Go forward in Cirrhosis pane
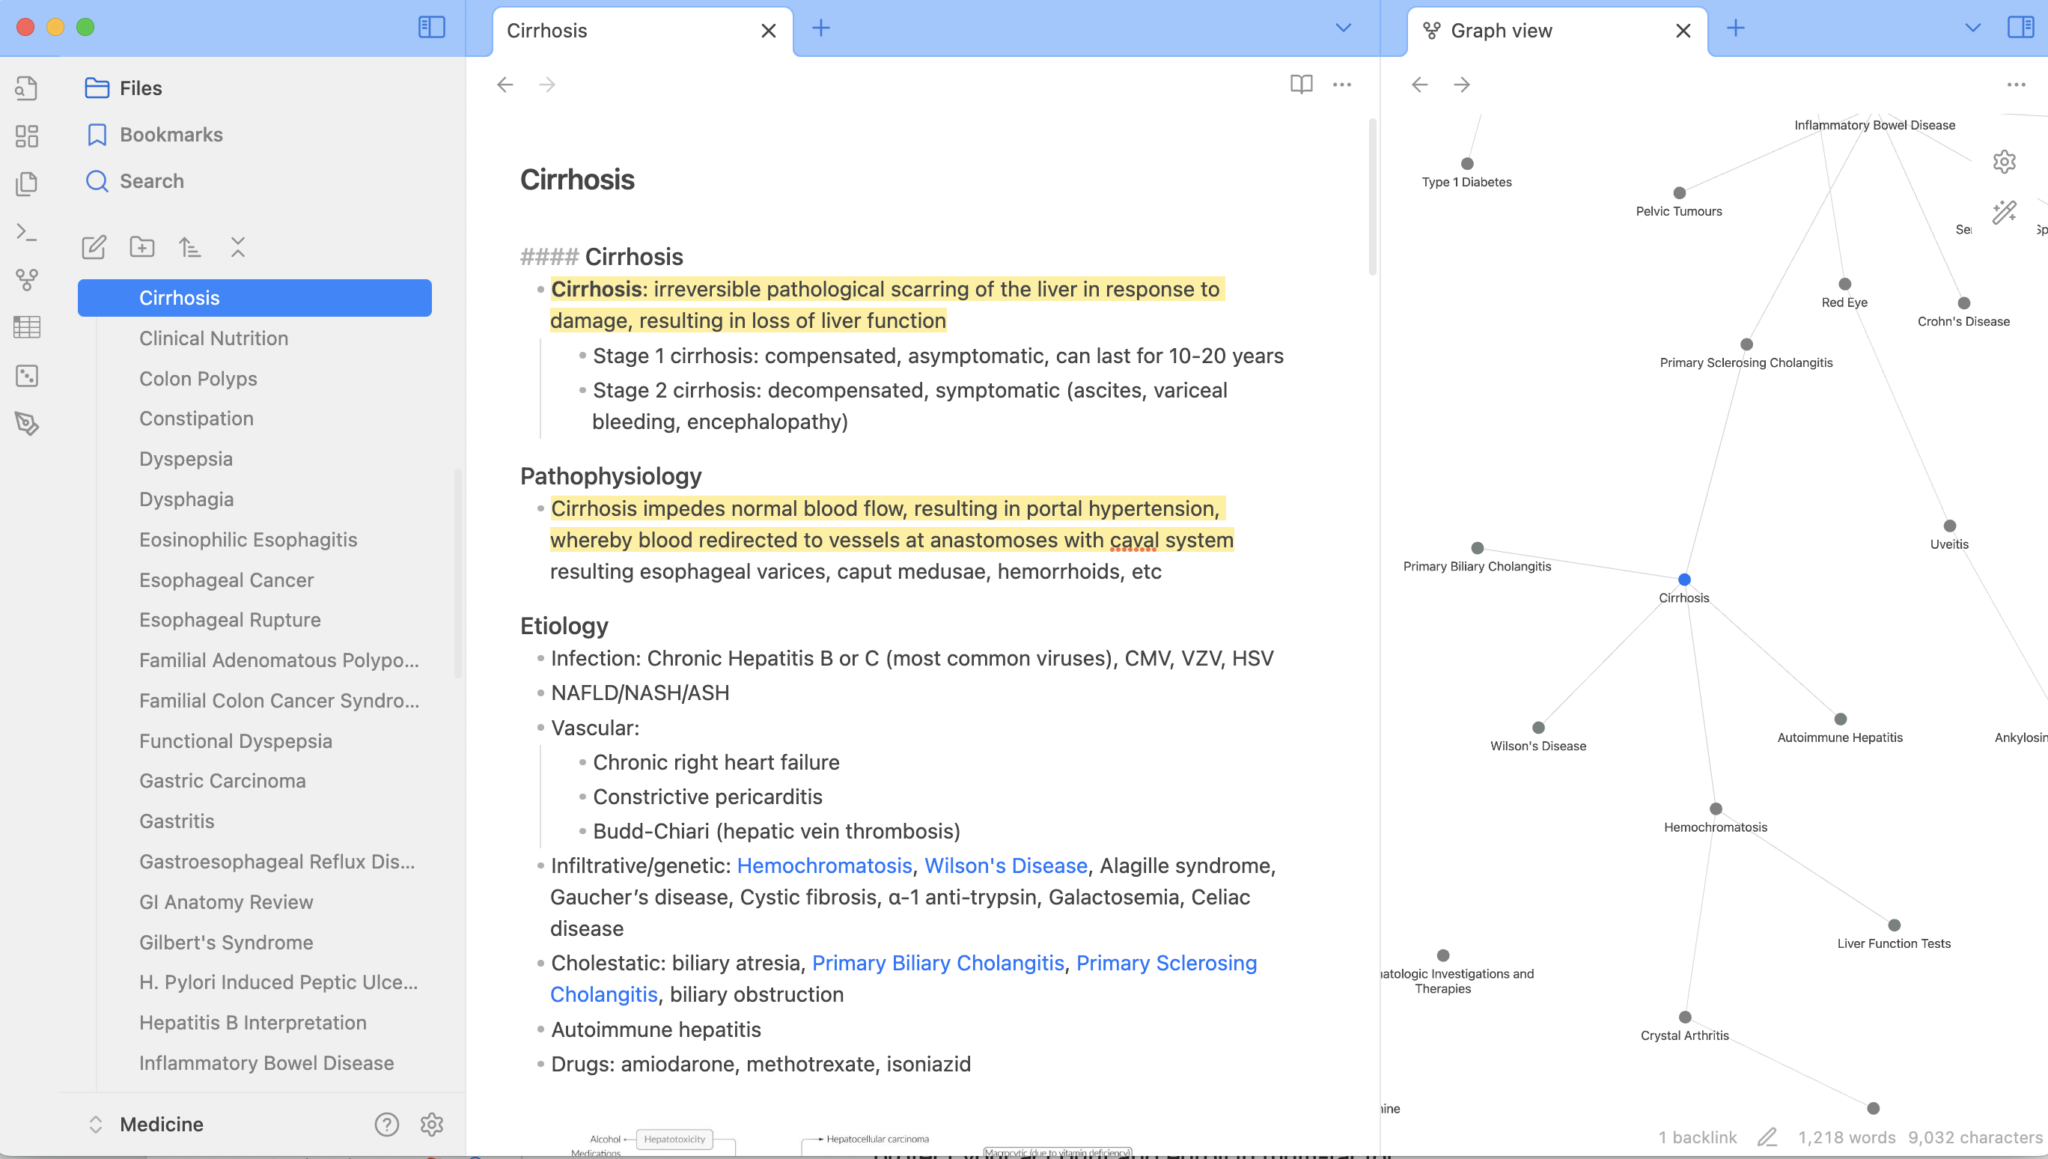The height and width of the screenshot is (1159, 2048). tap(547, 85)
